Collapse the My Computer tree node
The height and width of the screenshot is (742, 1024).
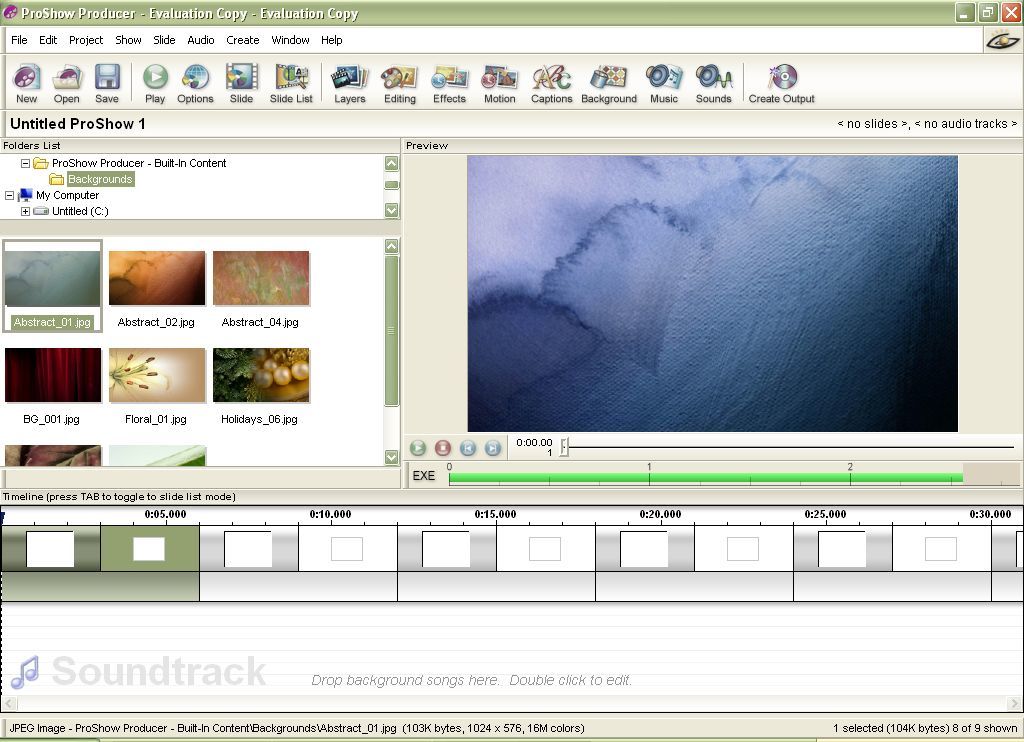pos(10,195)
